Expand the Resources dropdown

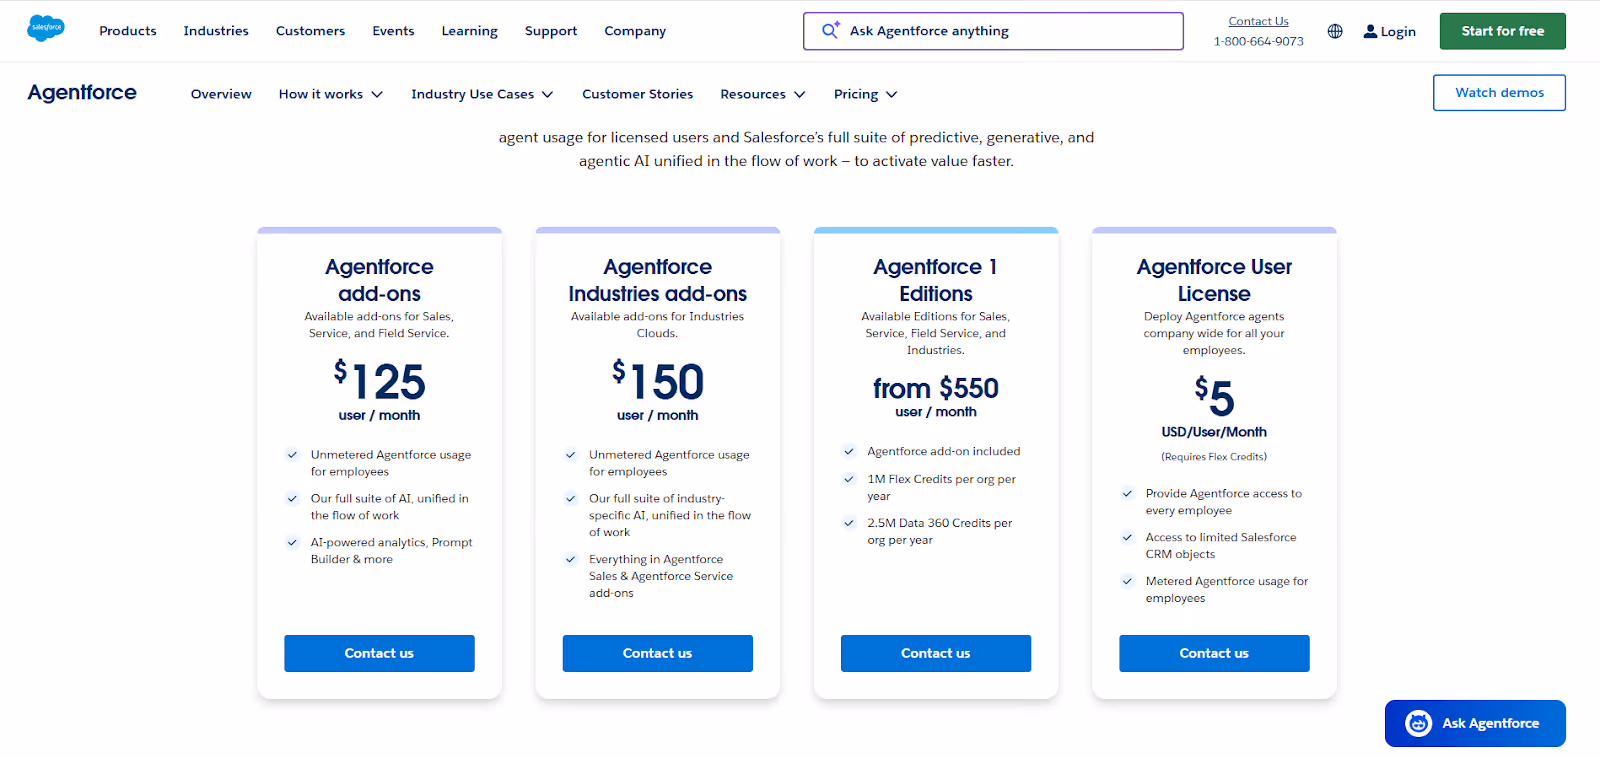point(762,93)
